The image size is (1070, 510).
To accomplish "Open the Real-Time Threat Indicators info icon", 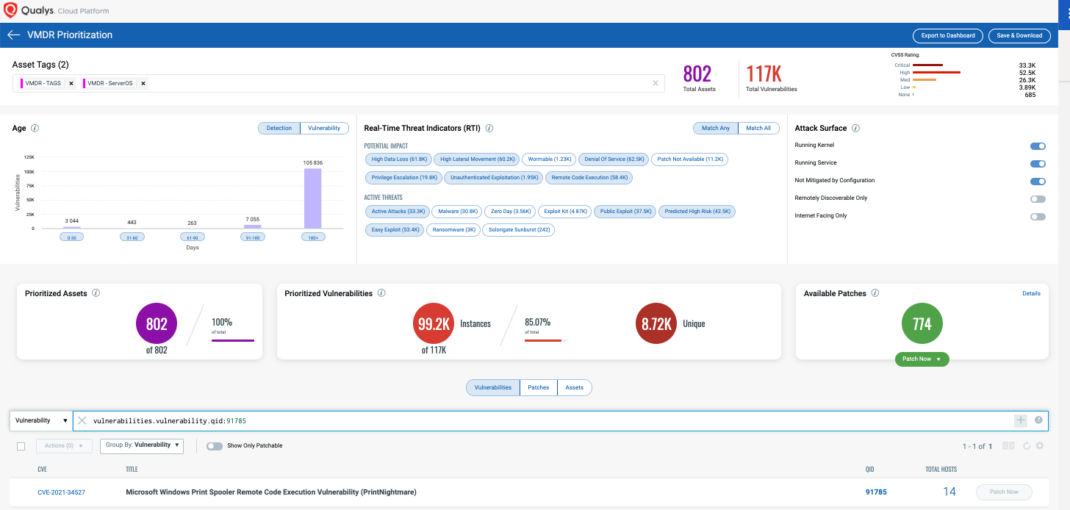I will pos(489,128).
